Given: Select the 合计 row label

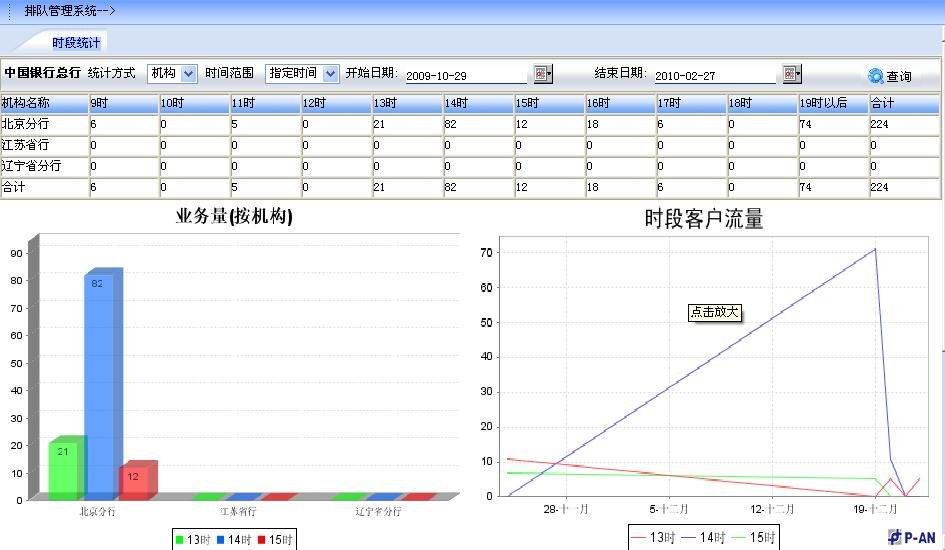Looking at the screenshot, I should [13, 187].
